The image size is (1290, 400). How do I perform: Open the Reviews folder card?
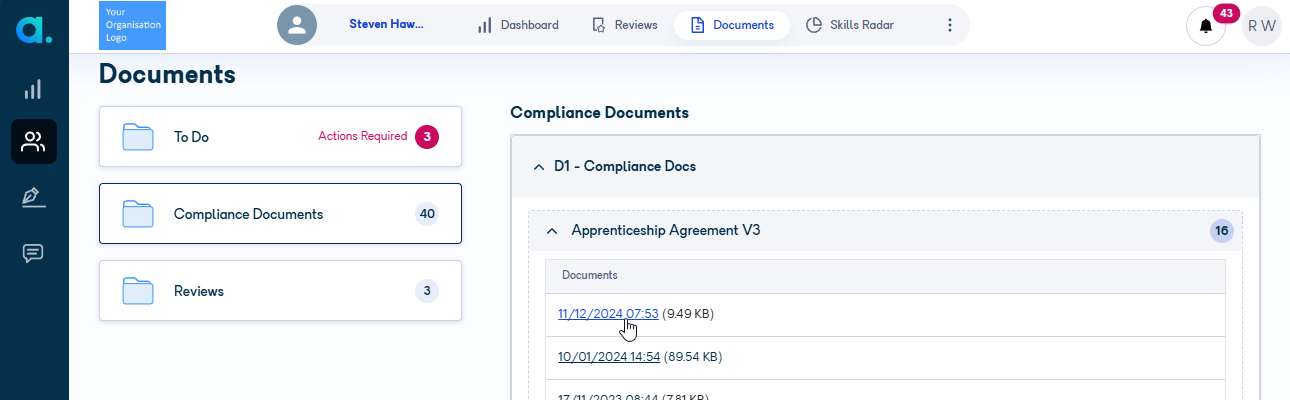pos(280,291)
